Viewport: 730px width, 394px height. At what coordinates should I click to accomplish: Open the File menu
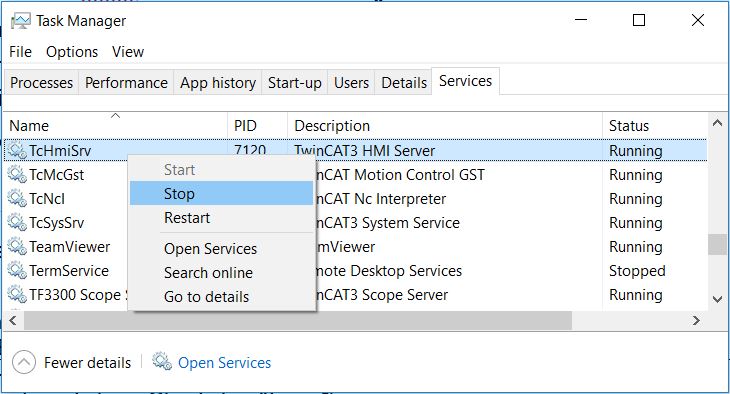coord(20,52)
